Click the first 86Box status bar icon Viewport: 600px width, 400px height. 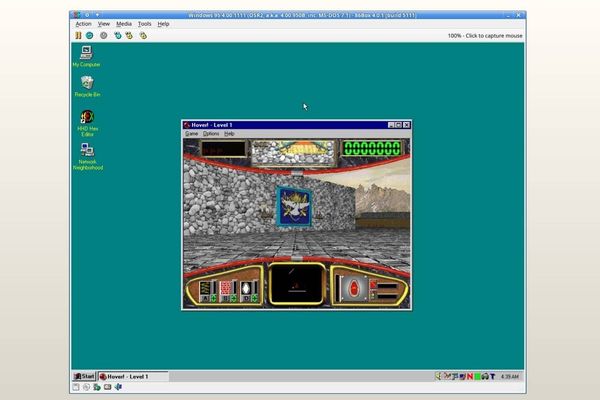pyautogui.click(x=76, y=387)
